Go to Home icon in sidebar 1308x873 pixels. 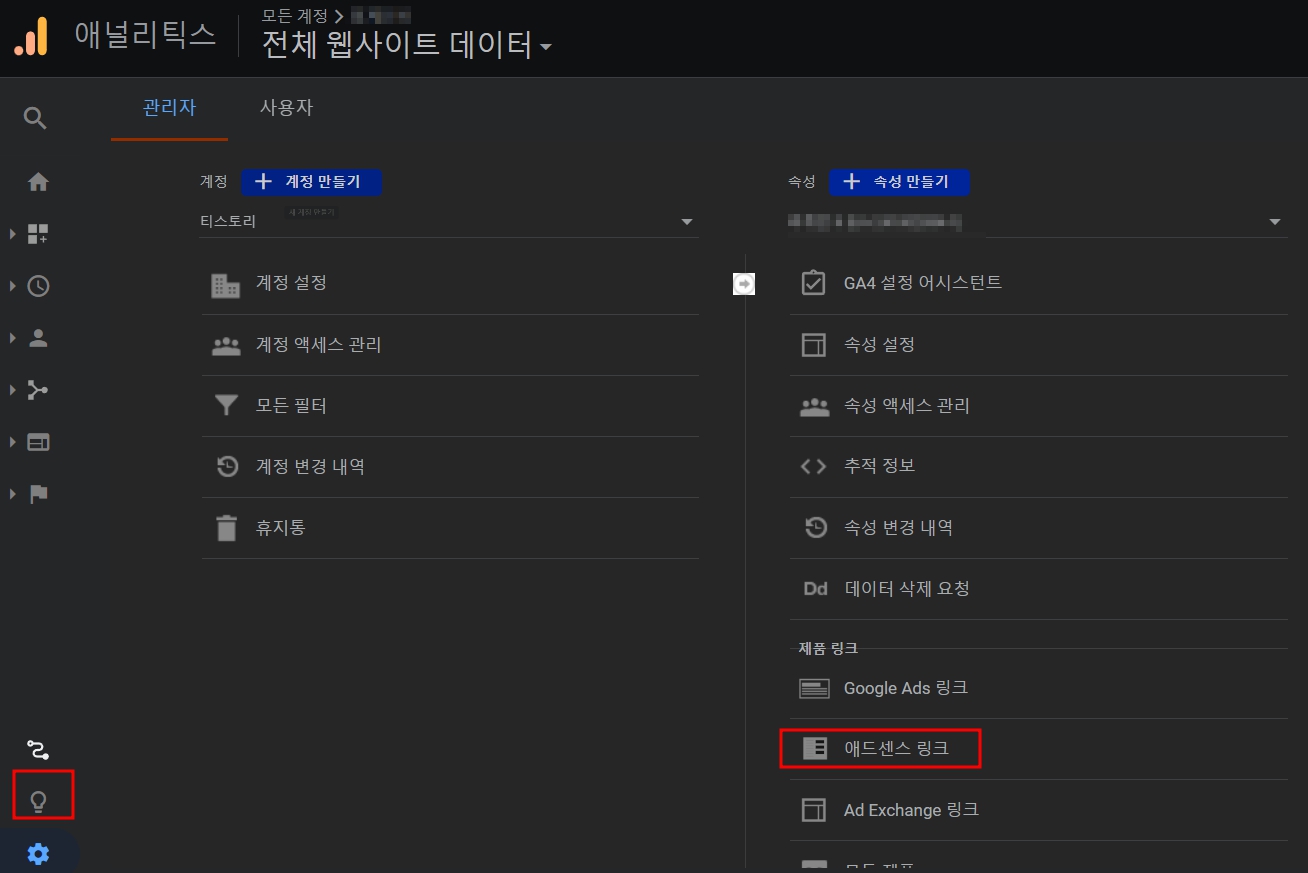click(38, 182)
